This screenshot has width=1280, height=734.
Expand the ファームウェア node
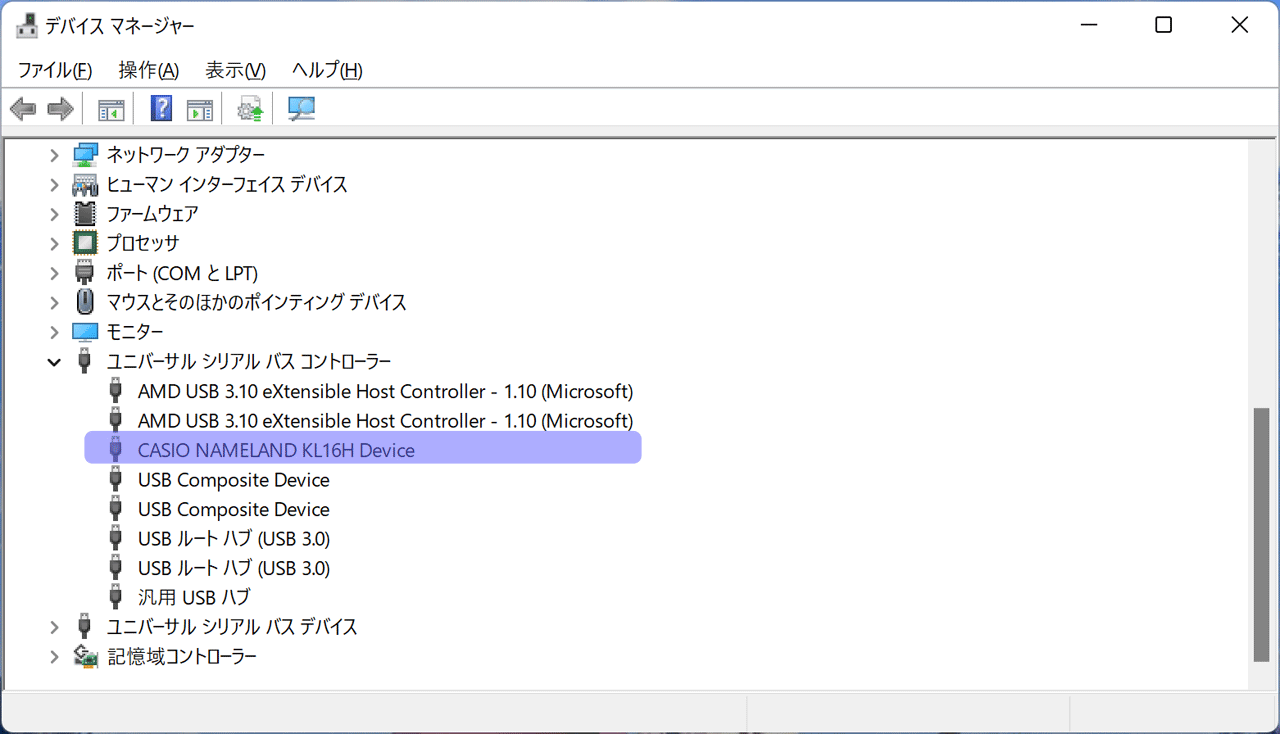click(55, 214)
